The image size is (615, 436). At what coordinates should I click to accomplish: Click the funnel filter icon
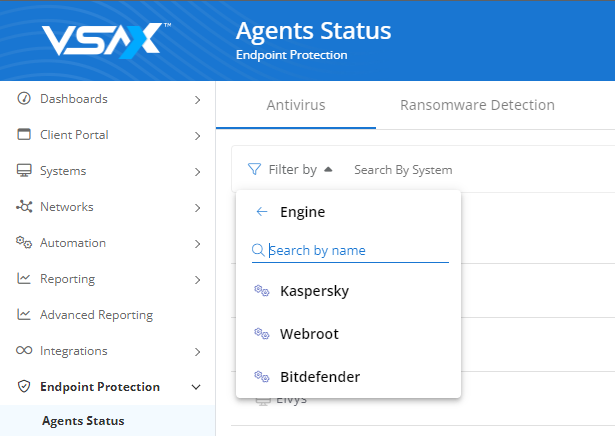coord(254,169)
